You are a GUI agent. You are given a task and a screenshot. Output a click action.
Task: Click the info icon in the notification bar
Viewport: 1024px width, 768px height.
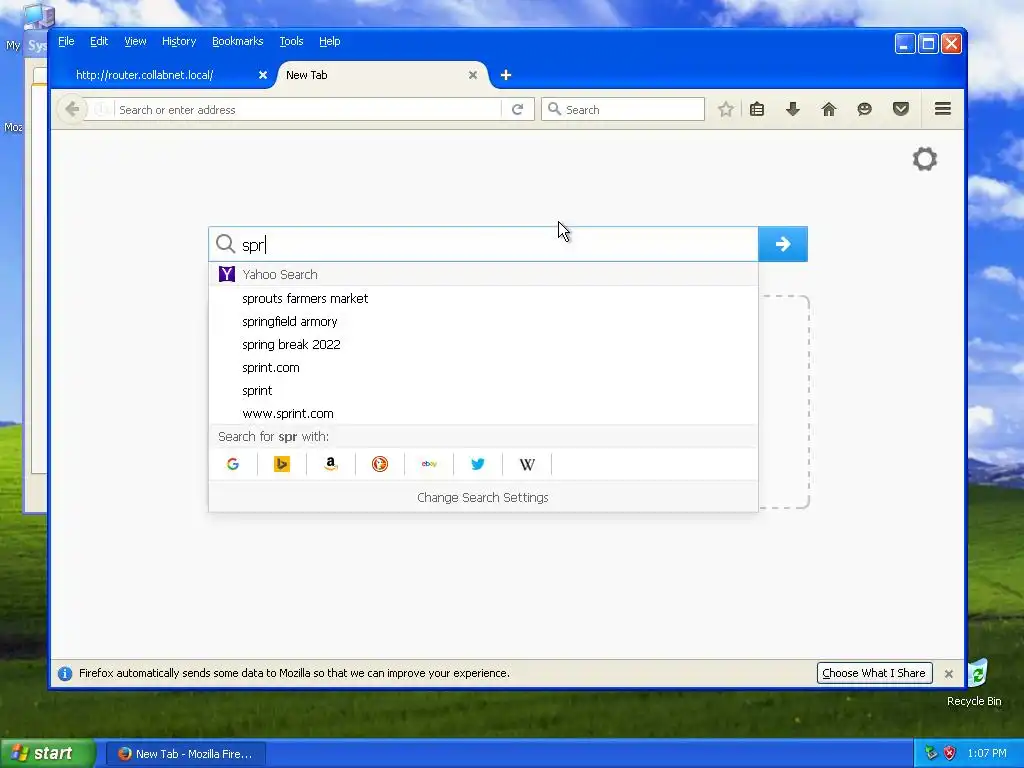pyautogui.click(x=65, y=673)
